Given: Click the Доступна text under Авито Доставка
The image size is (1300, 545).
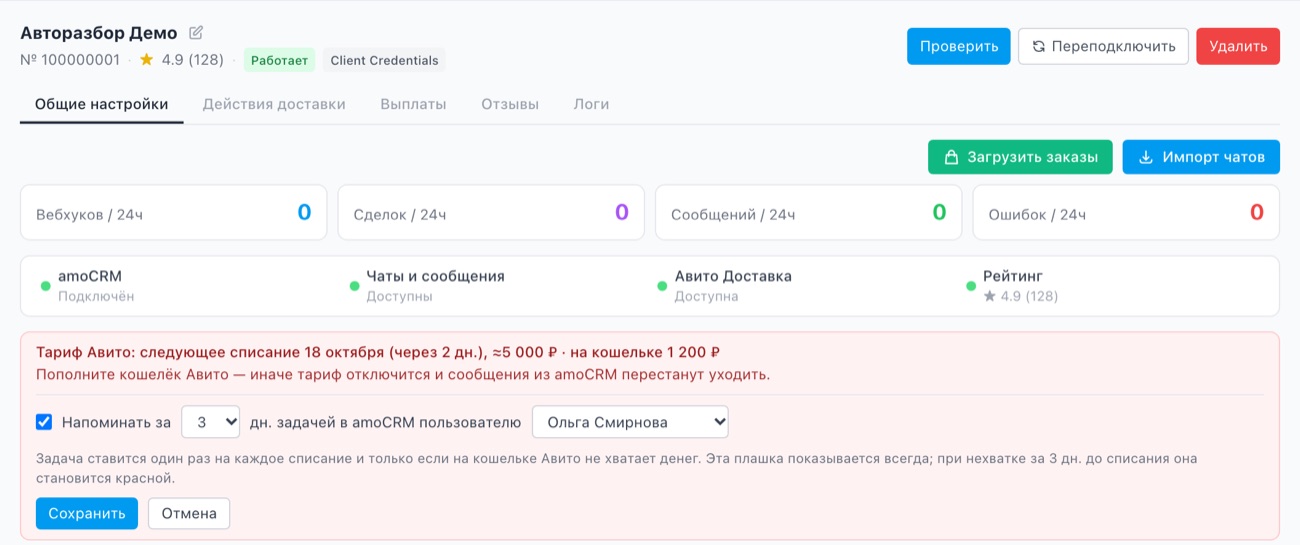Looking at the screenshot, I should click(706, 296).
